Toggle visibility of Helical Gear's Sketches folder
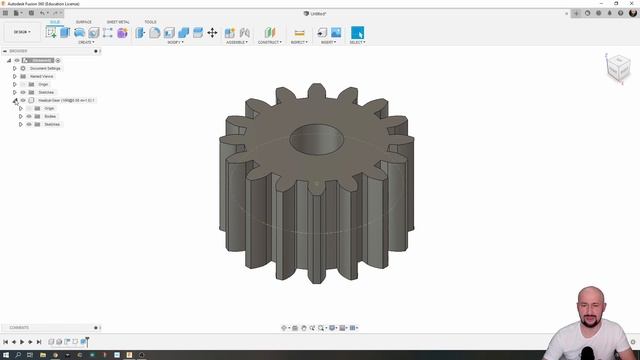The height and width of the screenshot is (360, 640). click(x=29, y=124)
